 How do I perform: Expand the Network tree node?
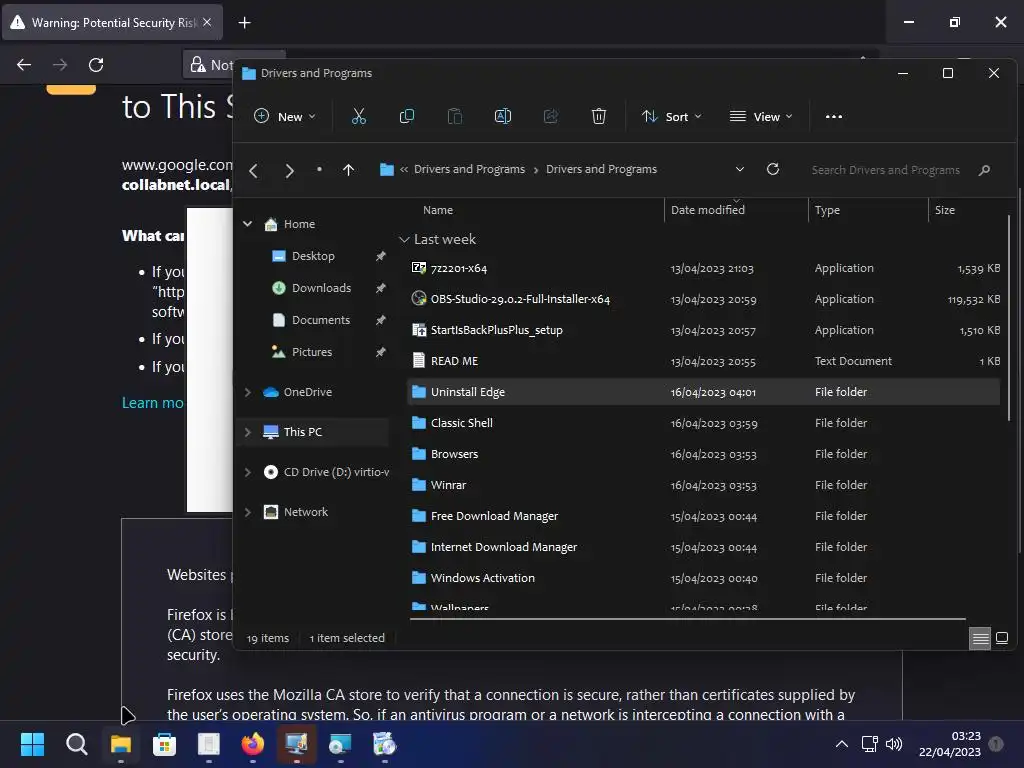click(248, 512)
